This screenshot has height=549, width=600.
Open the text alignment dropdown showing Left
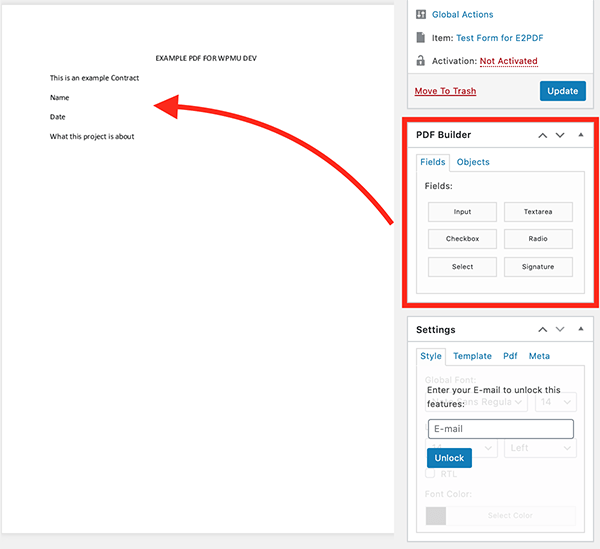click(540, 449)
